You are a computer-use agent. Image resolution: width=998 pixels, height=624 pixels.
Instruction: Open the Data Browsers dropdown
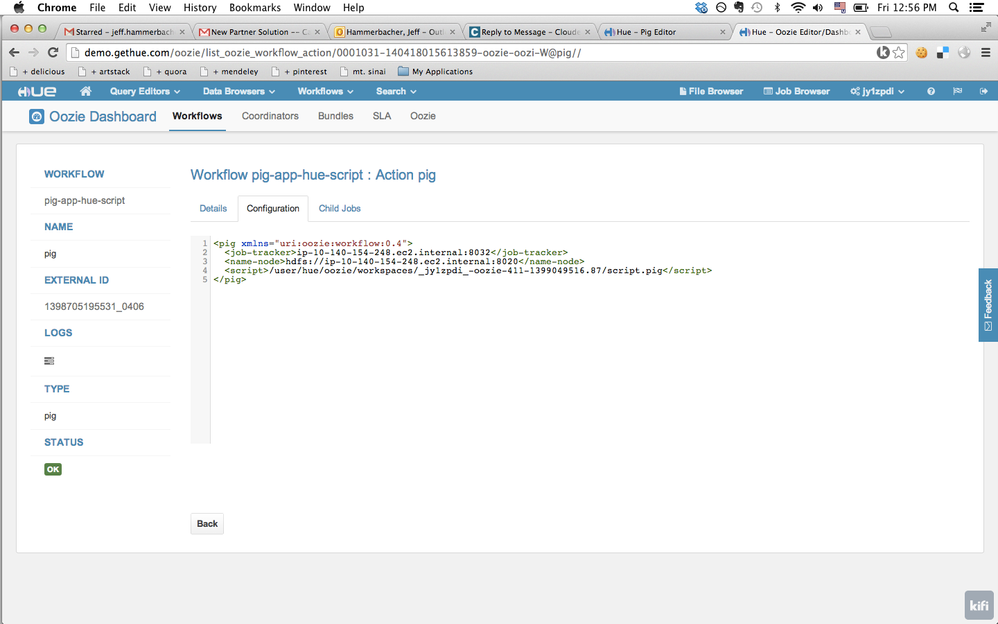(x=239, y=91)
